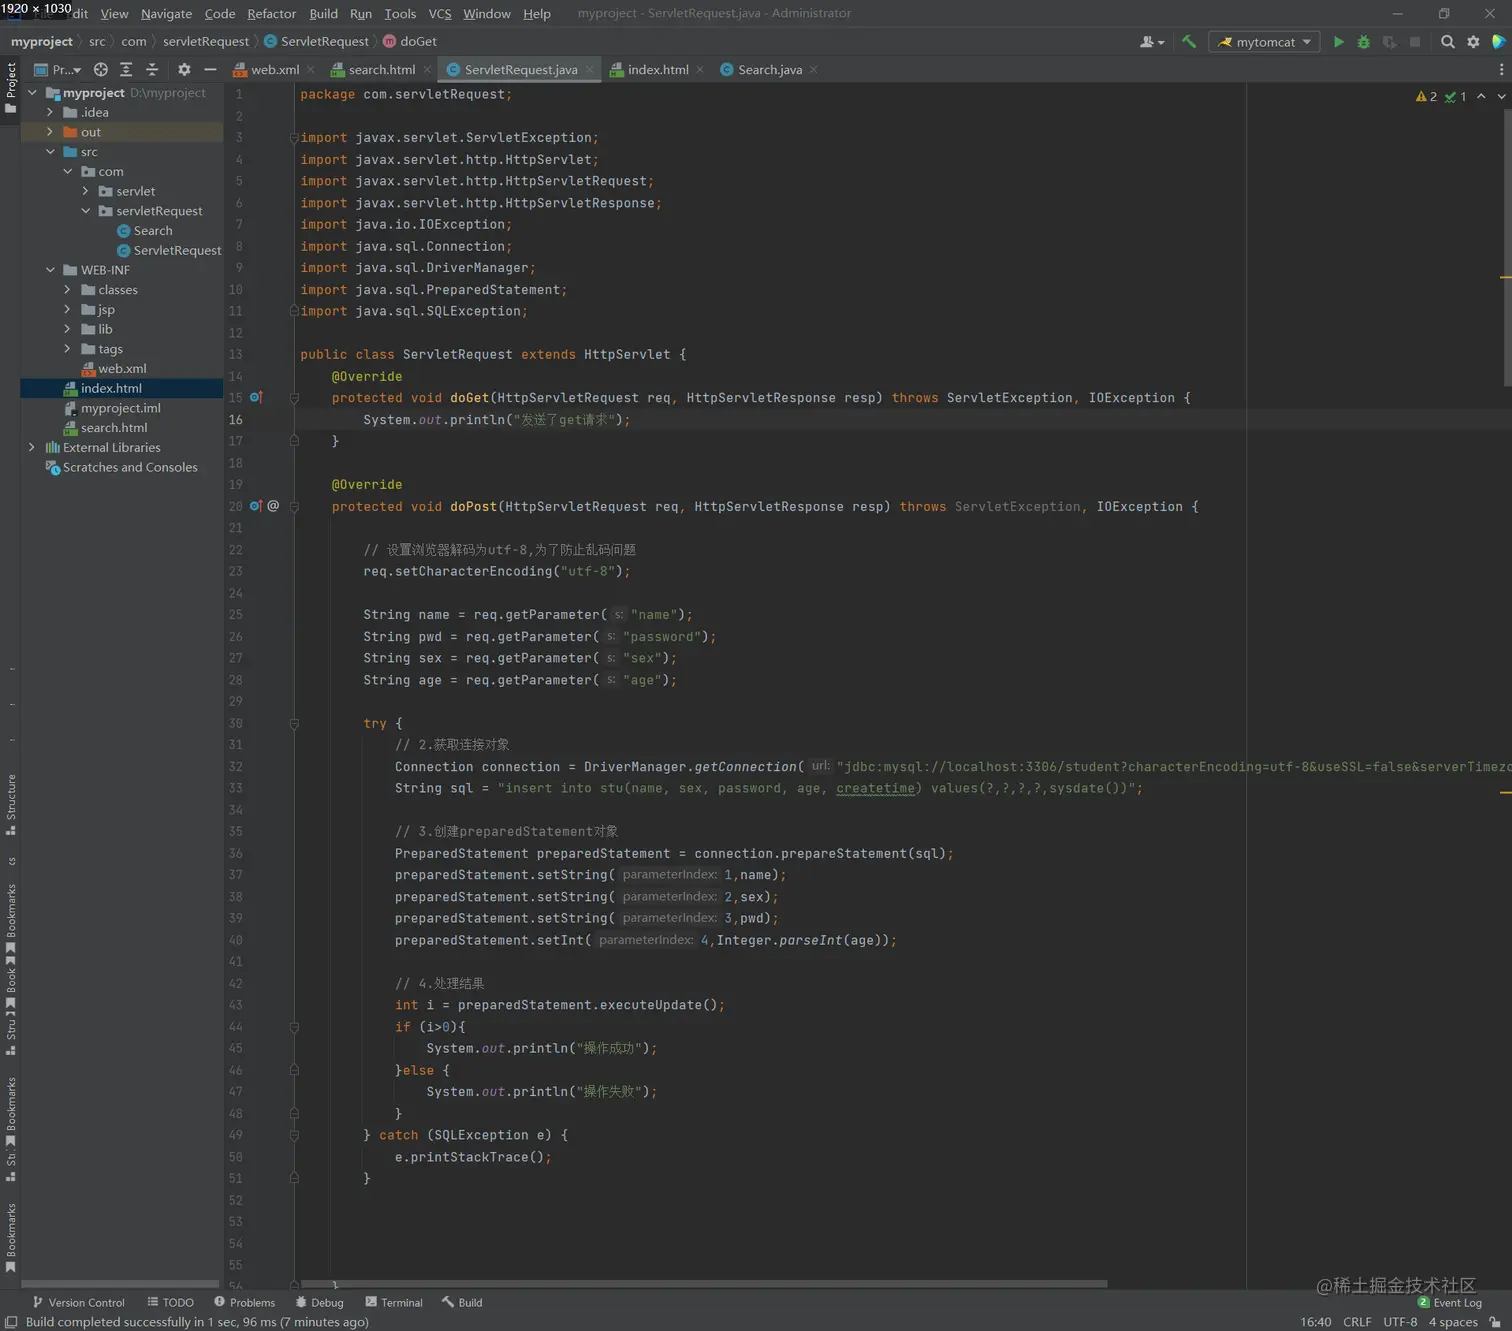Expand the External Libraries node
Viewport: 1512px width, 1331px height.
[x=32, y=448]
